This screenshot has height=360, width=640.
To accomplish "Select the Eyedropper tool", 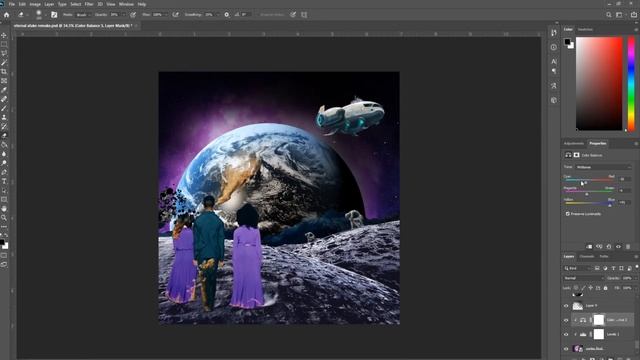I will 4,90.
